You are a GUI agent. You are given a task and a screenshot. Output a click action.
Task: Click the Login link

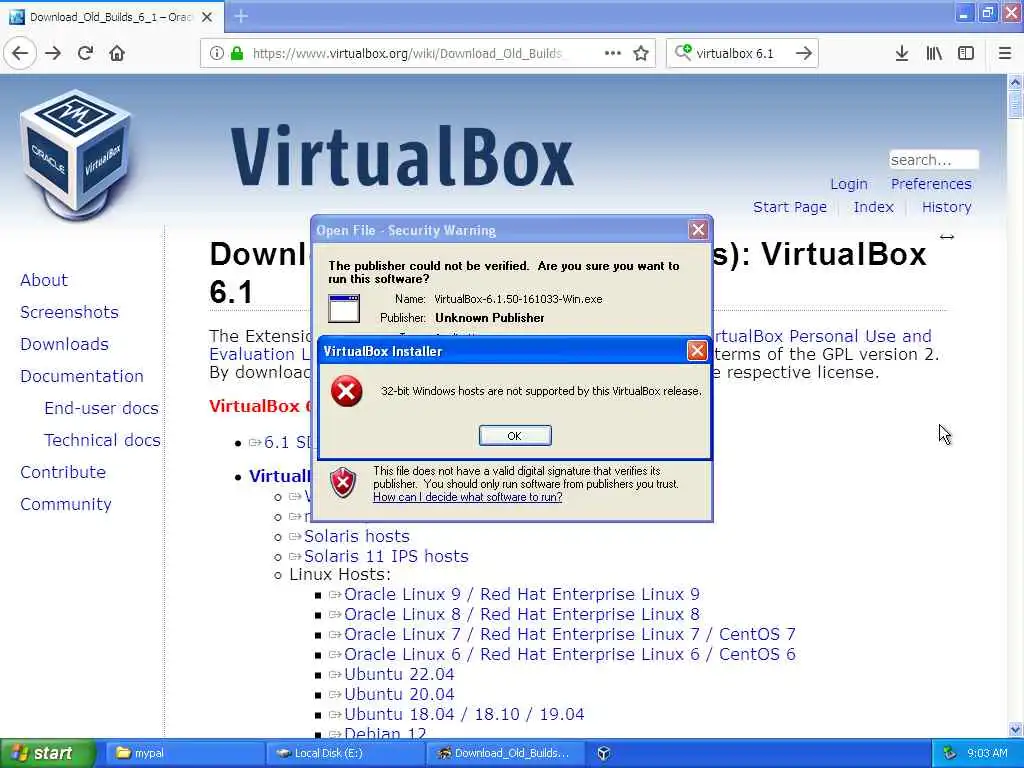click(848, 184)
